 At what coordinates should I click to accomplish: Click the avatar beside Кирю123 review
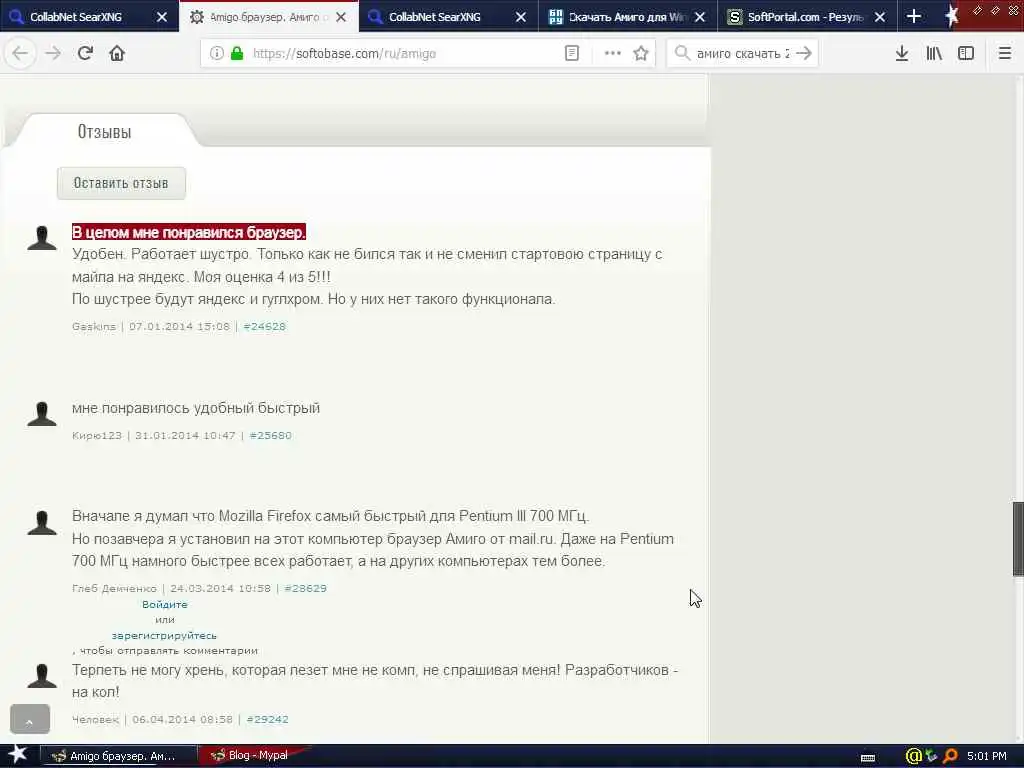click(42, 413)
